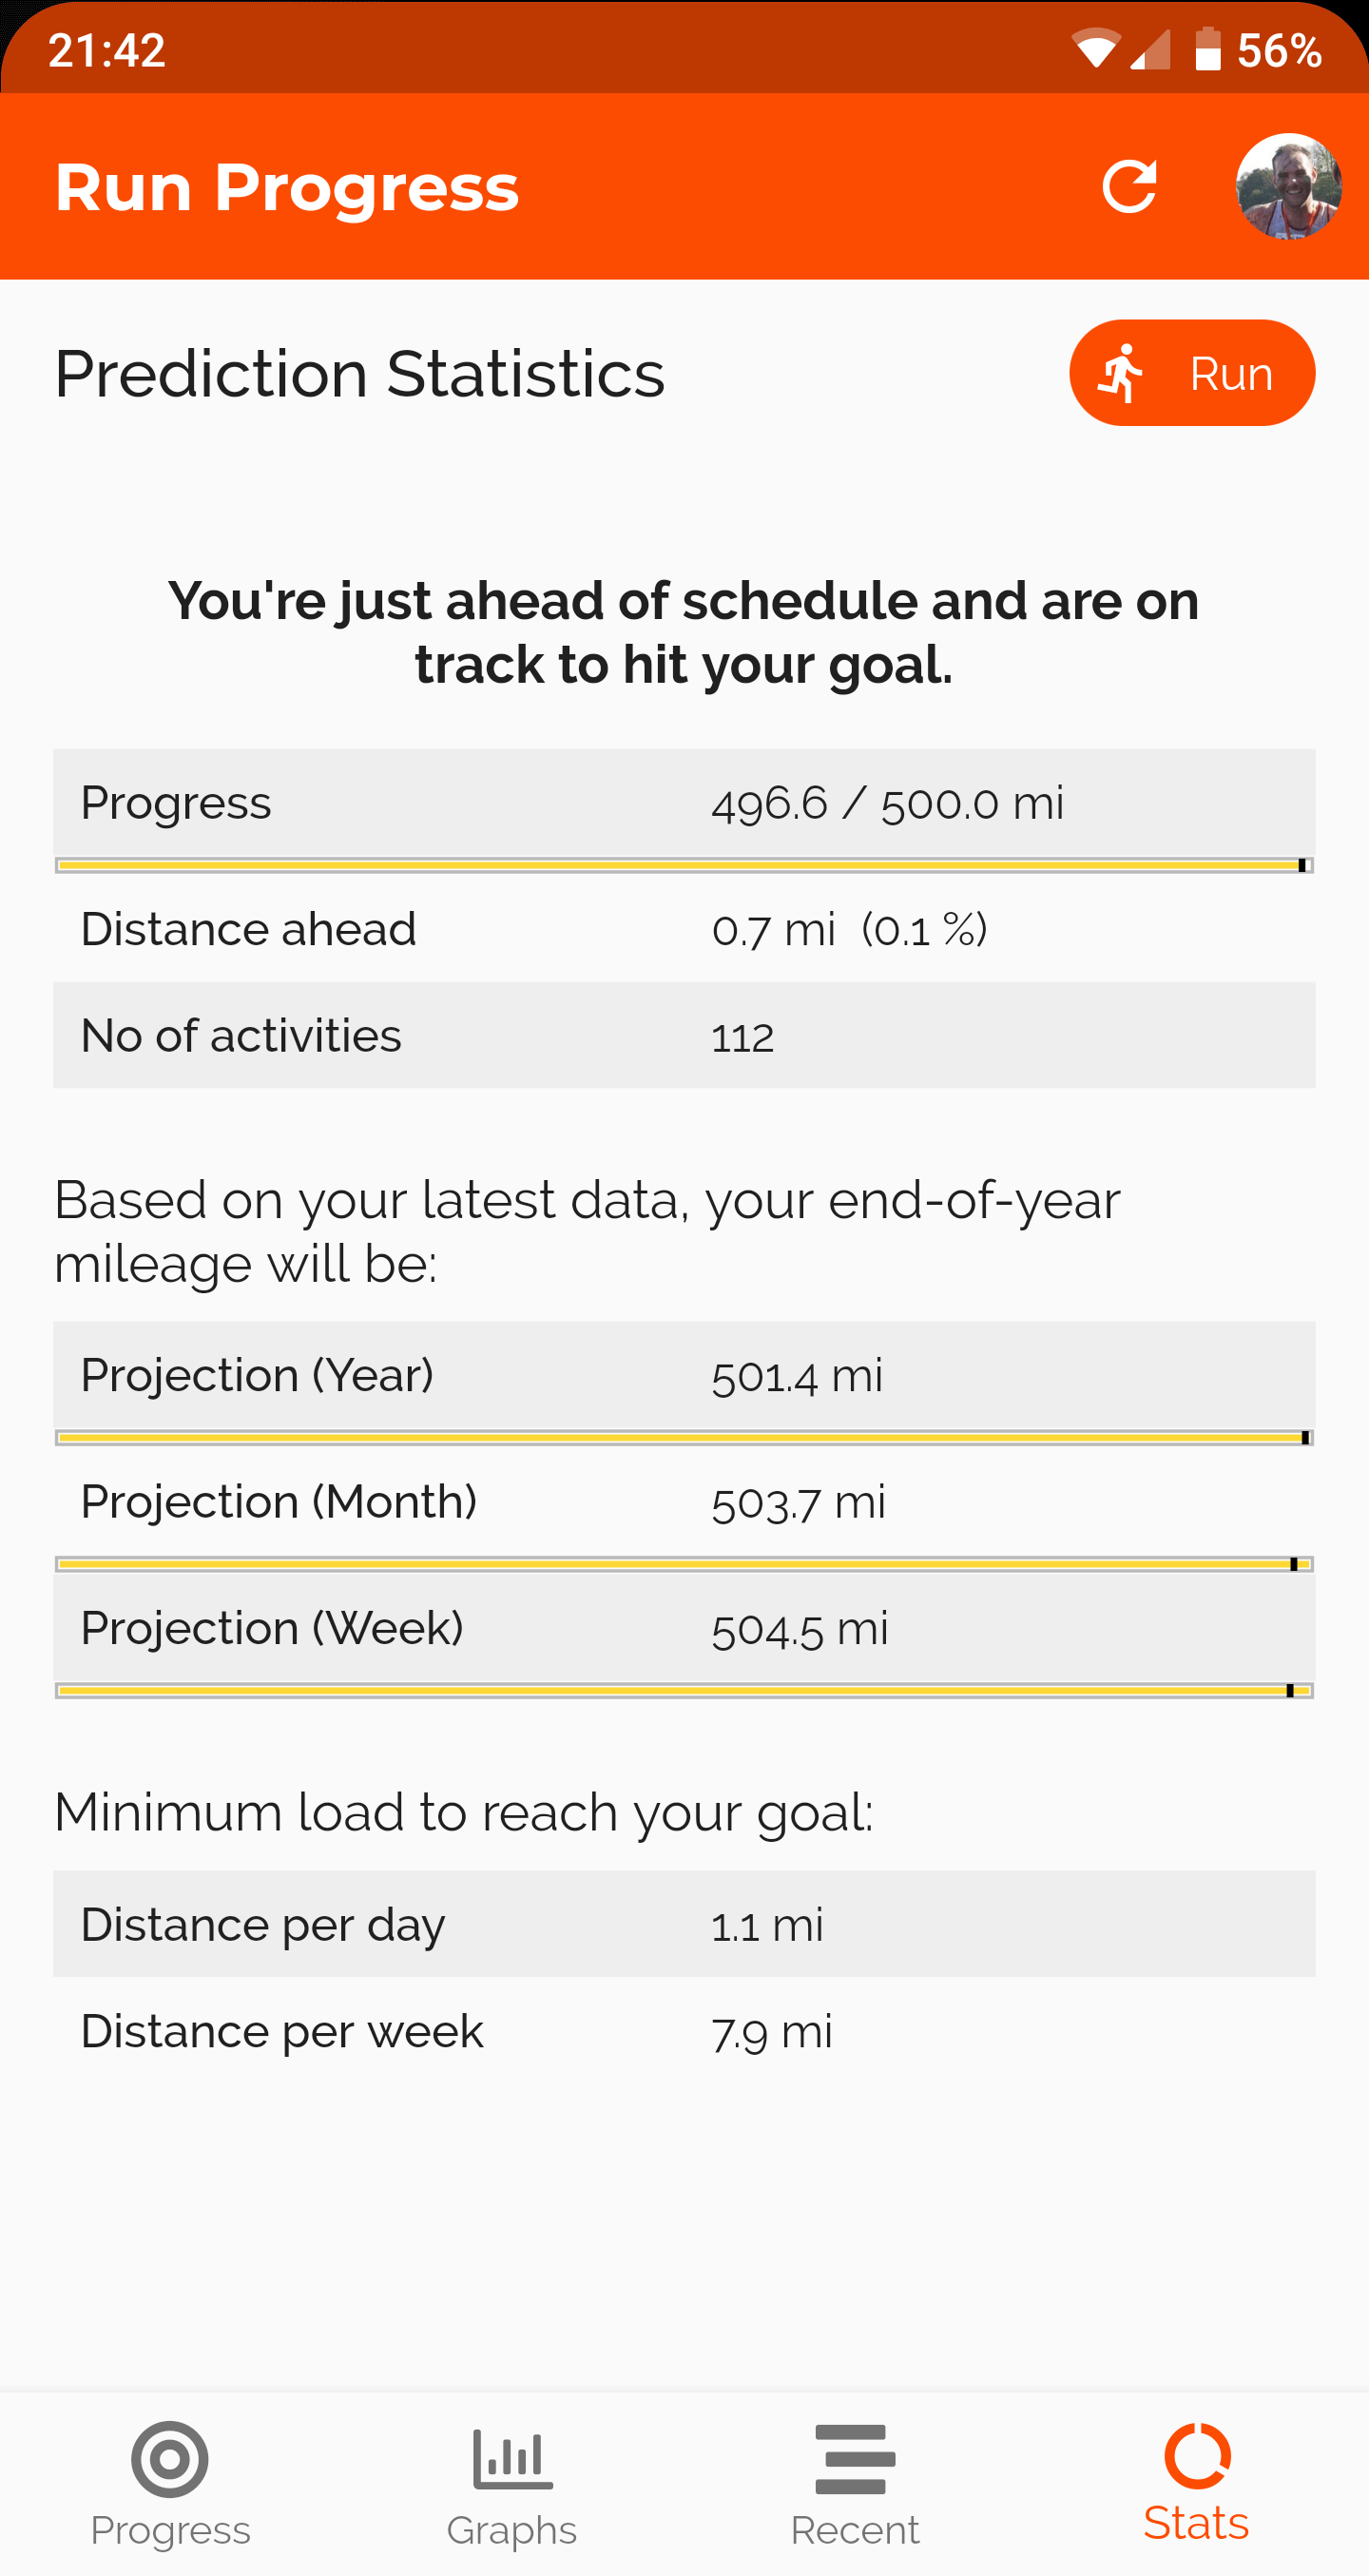Open the user profile picture
Viewport: 1369px width, 2576px height.
point(1288,187)
